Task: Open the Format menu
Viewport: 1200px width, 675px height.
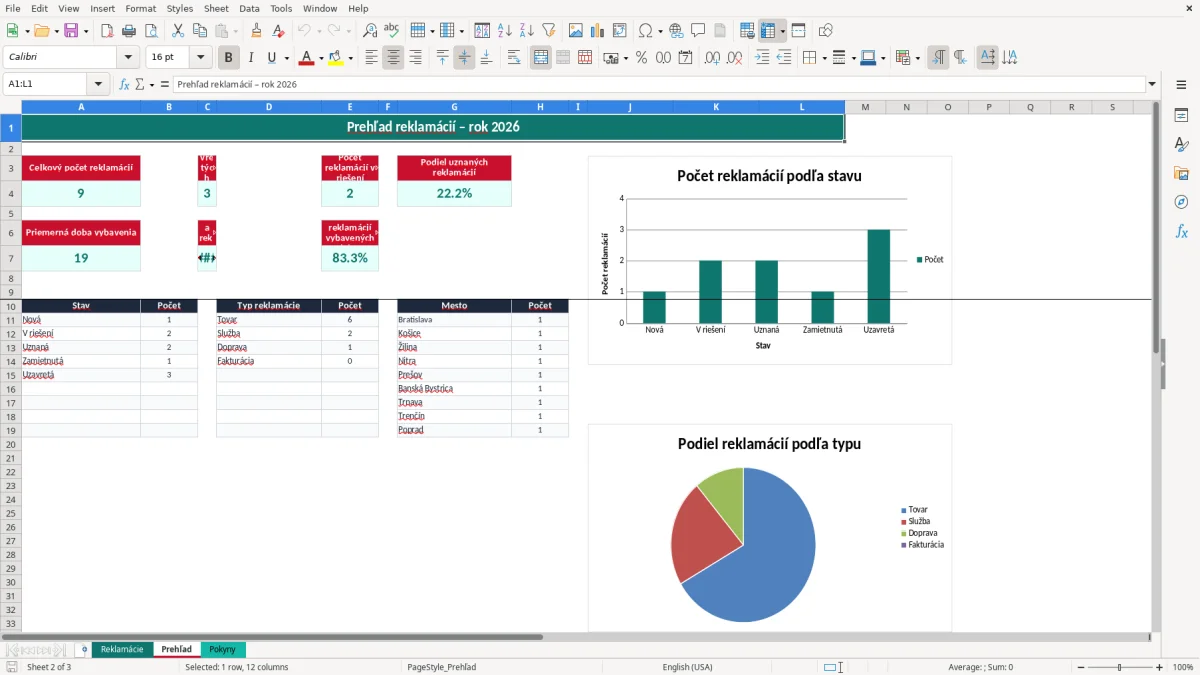Action: coord(140,8)
